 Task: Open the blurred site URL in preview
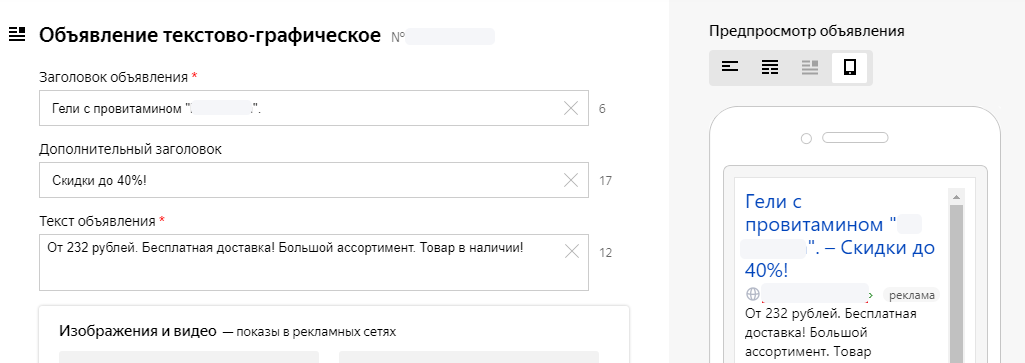point(815,293)
